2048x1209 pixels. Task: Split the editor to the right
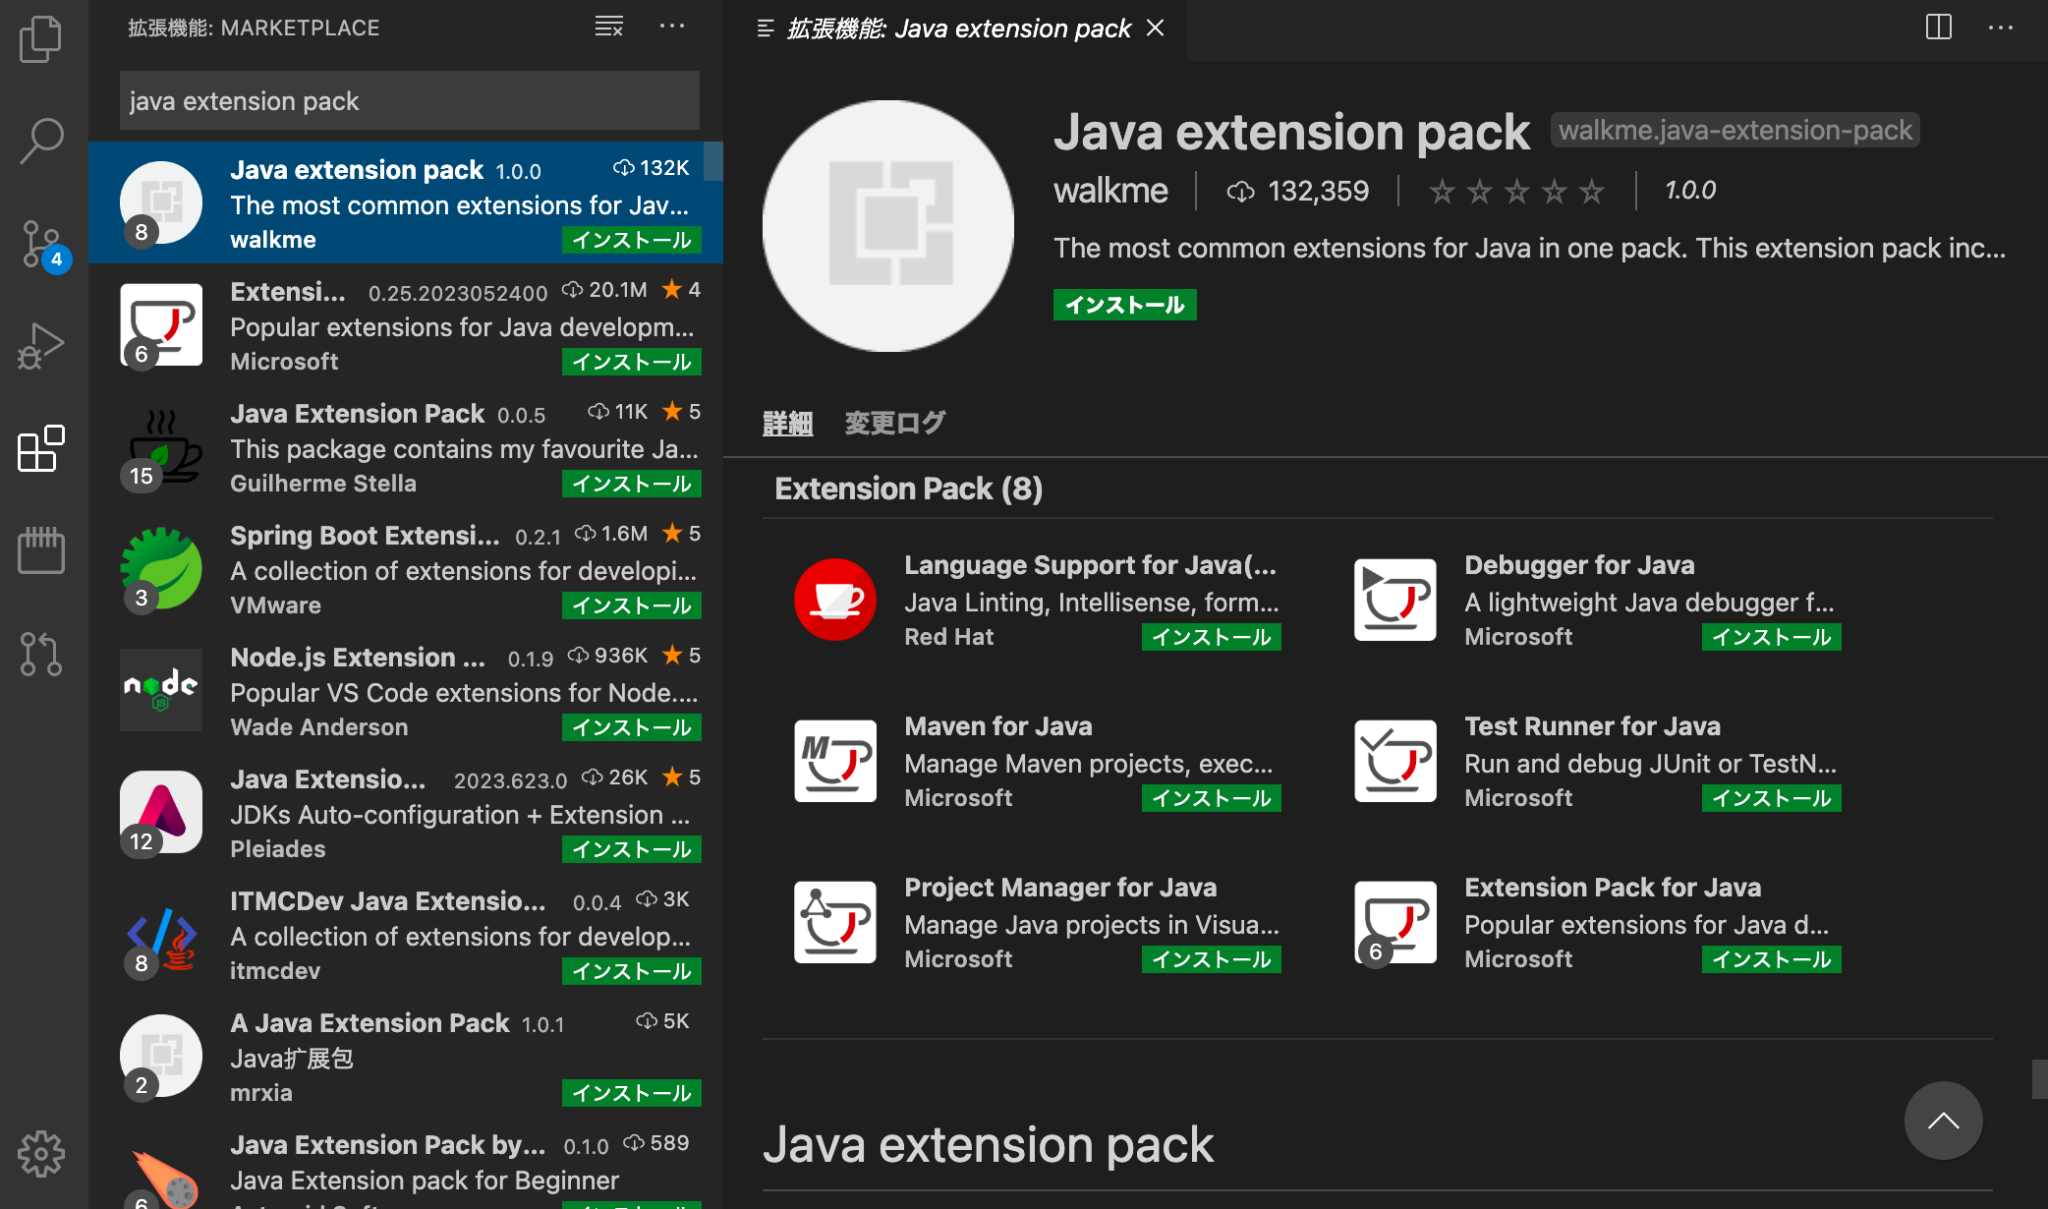click(x=1938, y=27)
